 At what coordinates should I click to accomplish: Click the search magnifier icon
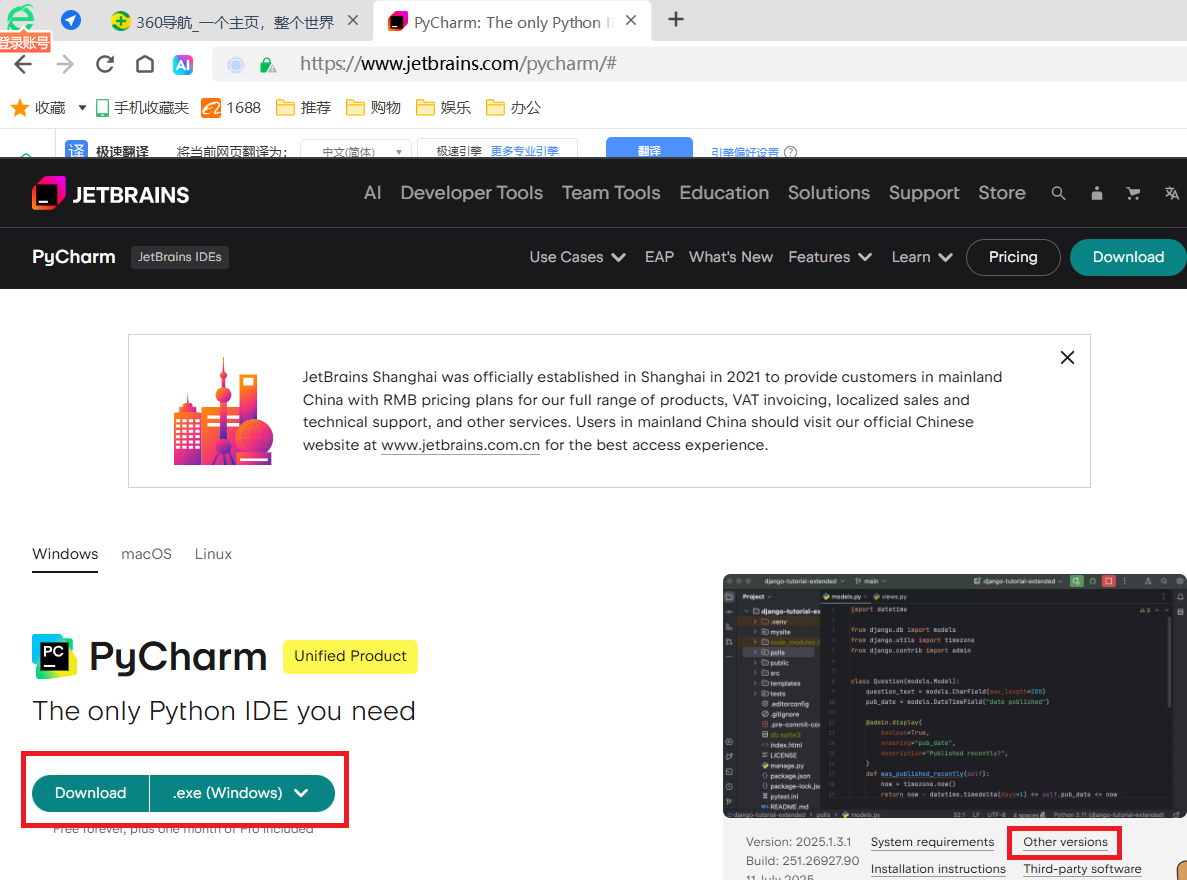(x=1058, y=194)
